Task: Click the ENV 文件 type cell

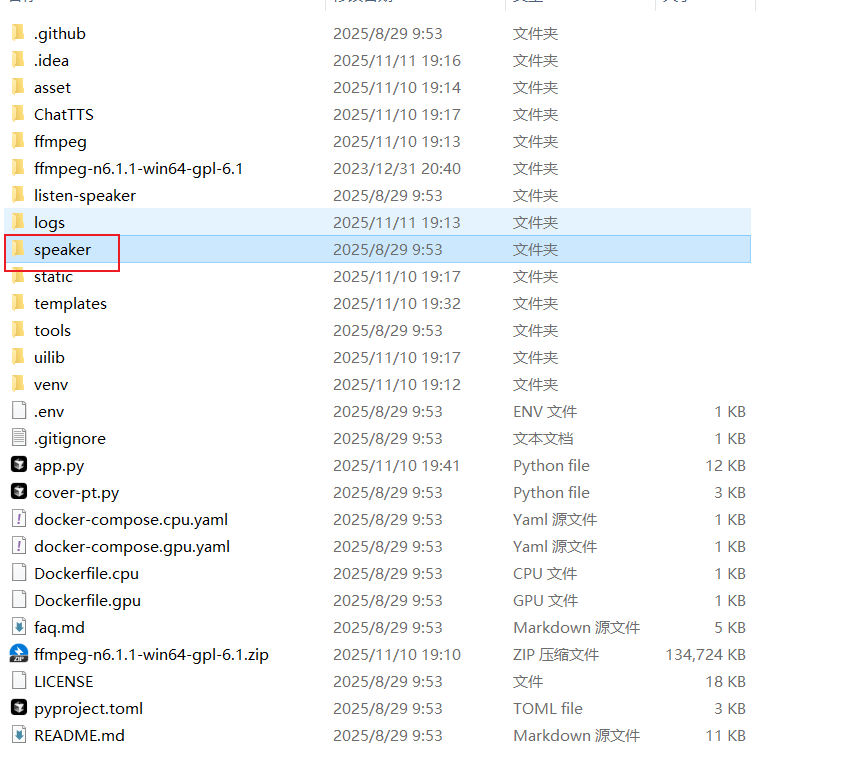Action: 545,411
